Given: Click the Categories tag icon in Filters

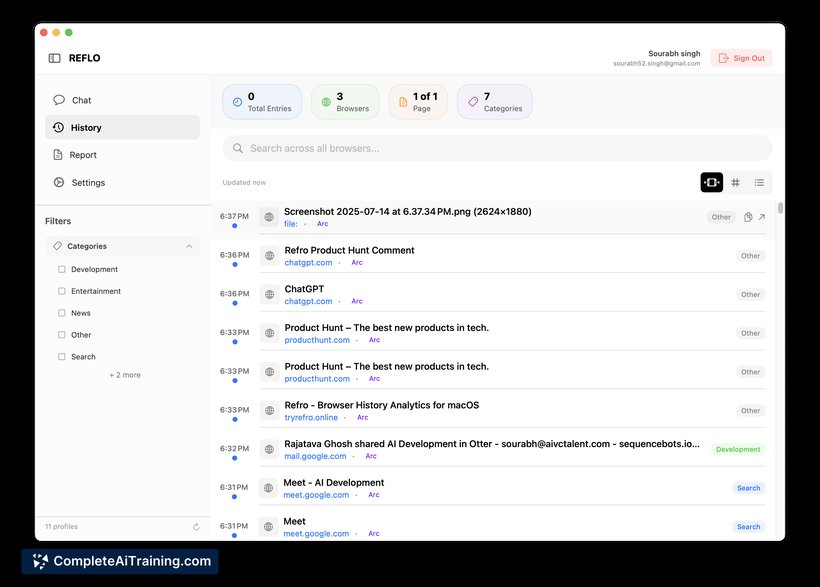Looking at the screenshot, I should [58, 246].
